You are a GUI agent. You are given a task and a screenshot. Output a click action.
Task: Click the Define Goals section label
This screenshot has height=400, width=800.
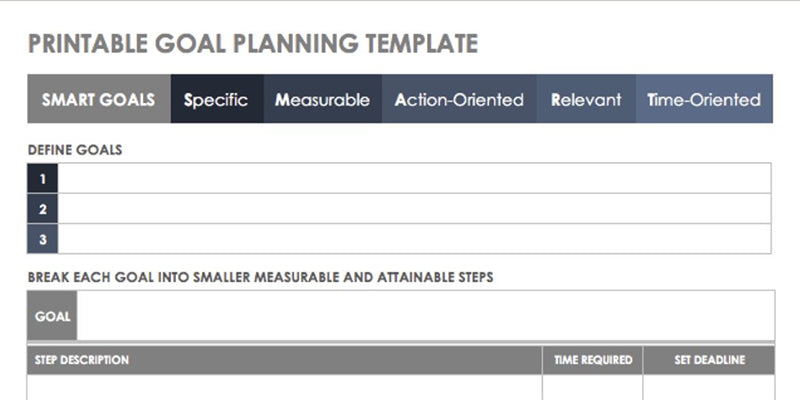pyautogui.click(x=75, y=150)
